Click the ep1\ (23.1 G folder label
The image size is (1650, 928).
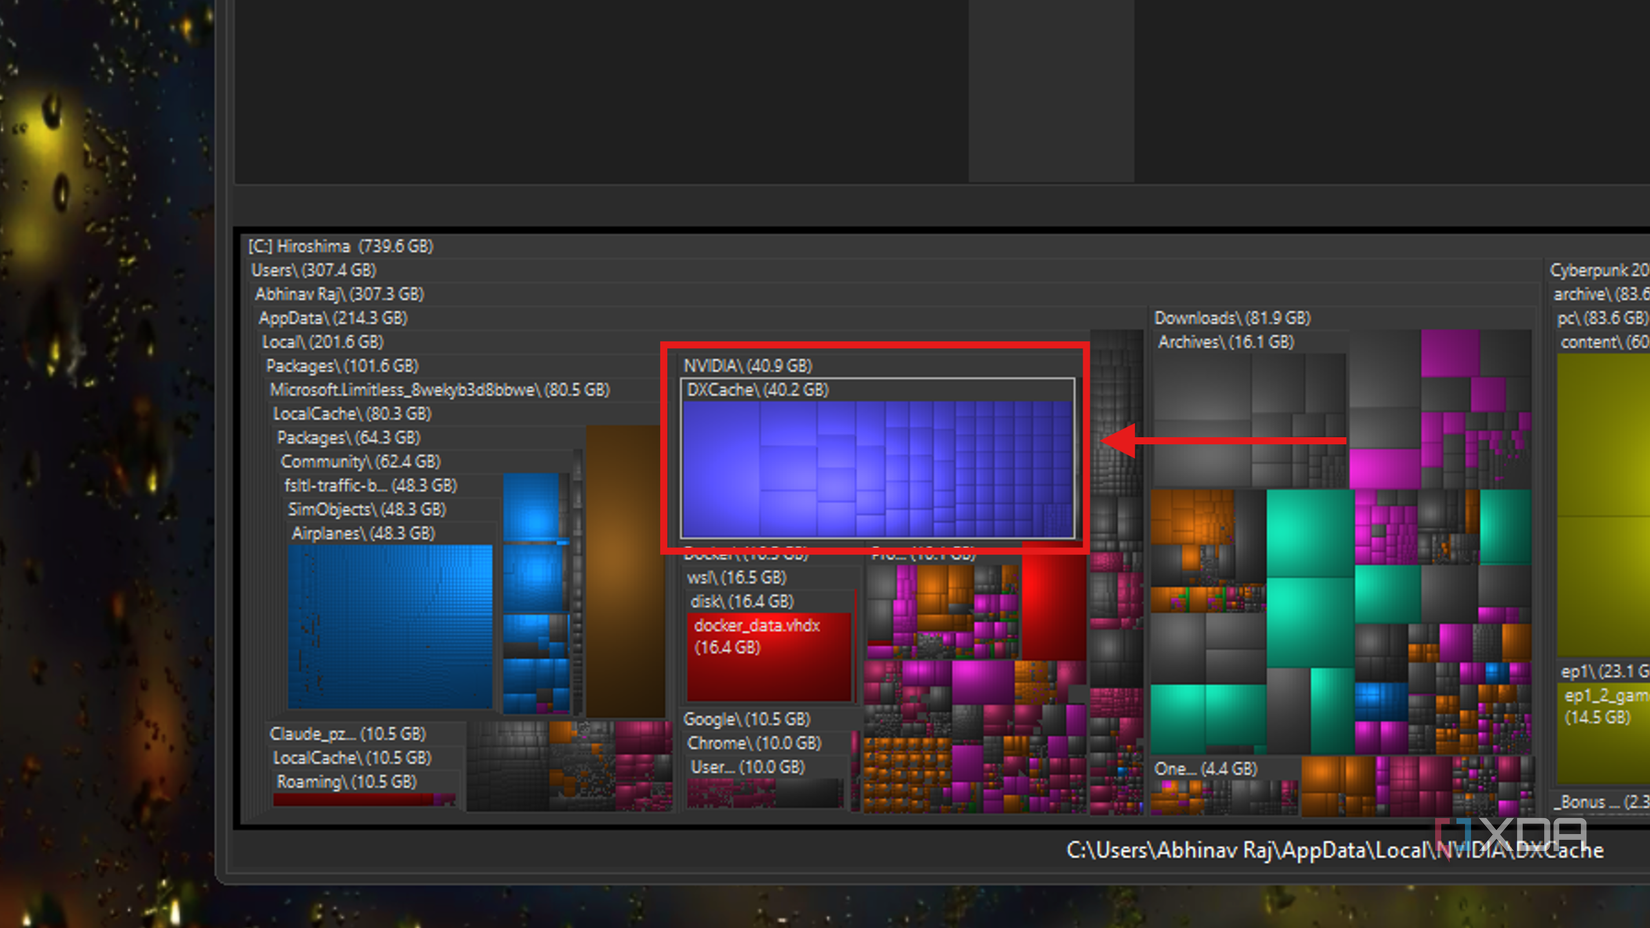click(x=1605, y=672)
